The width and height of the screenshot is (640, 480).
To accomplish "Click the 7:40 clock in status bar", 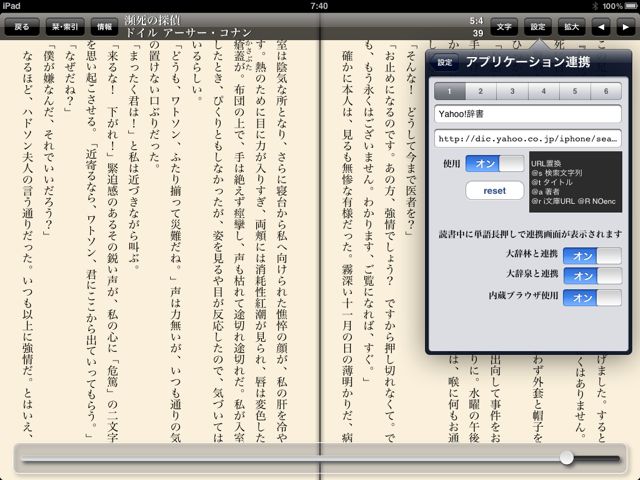I will pos(319,6).
